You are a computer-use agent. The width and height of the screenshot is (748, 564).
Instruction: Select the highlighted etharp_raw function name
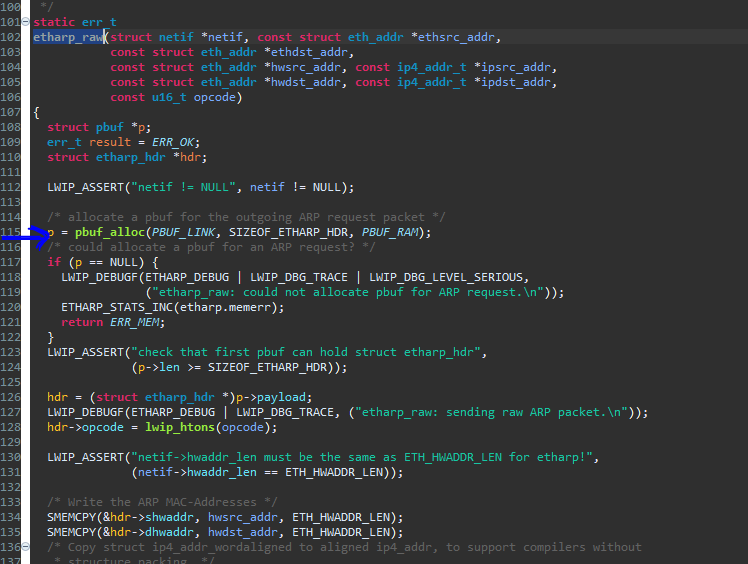pyautogui.click(x=68, y=37)
